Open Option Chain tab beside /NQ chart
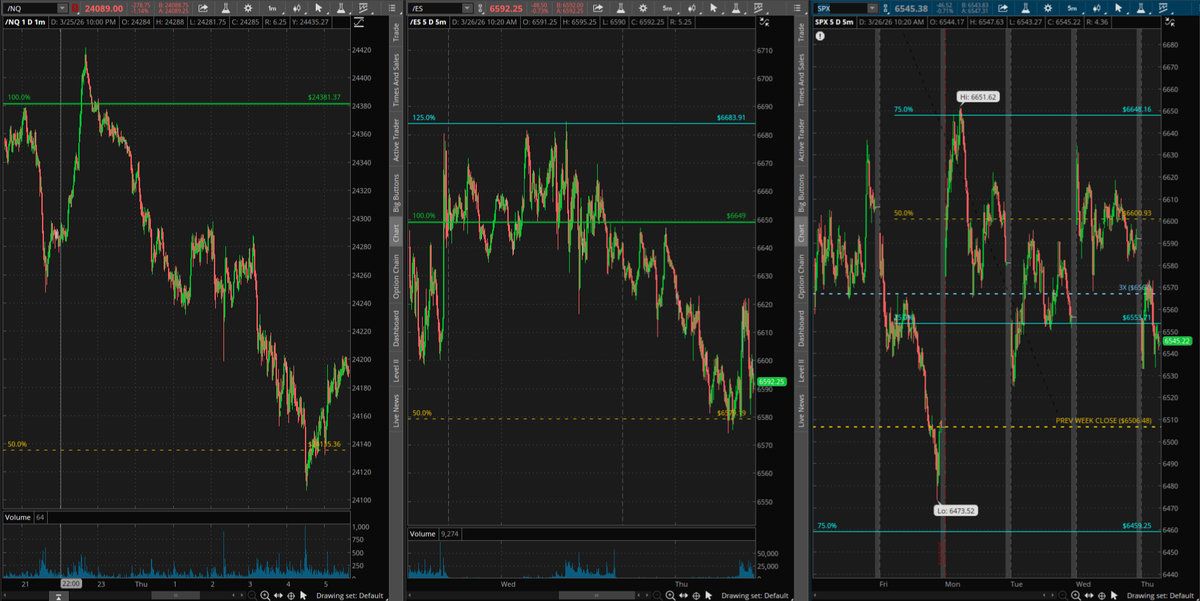 (396, 276)
